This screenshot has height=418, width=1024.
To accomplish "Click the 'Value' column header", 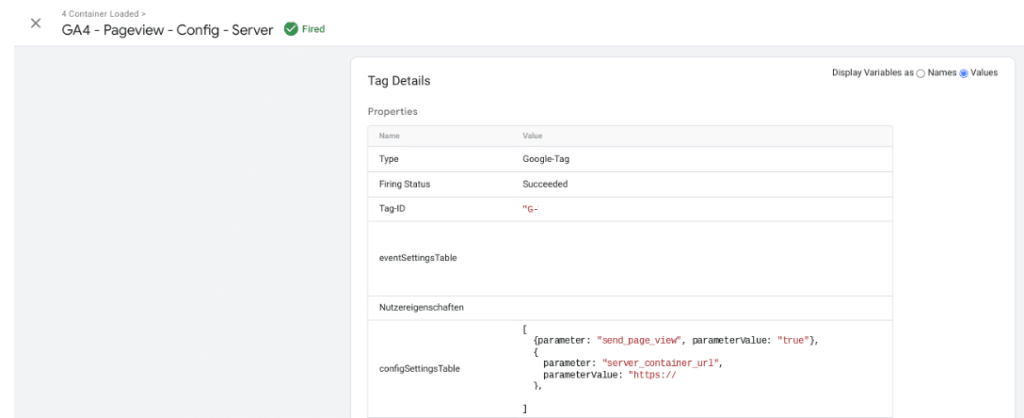I will (x=532, y=136).
